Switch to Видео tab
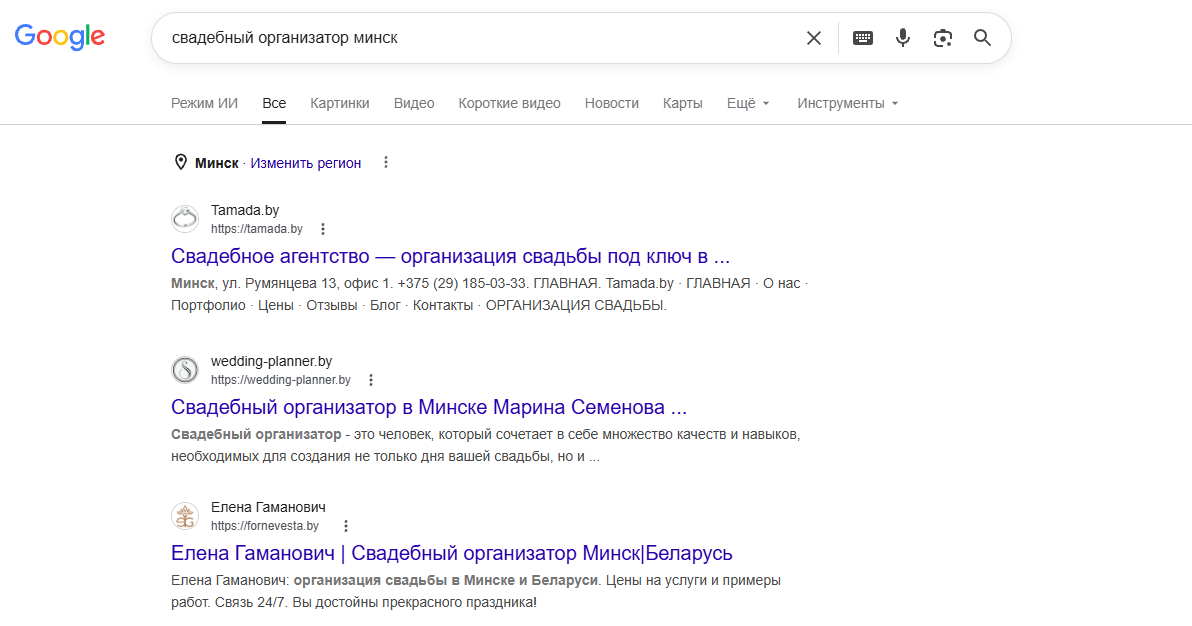The height and width of the screenshot is (626, 1192). coord(414,103)
